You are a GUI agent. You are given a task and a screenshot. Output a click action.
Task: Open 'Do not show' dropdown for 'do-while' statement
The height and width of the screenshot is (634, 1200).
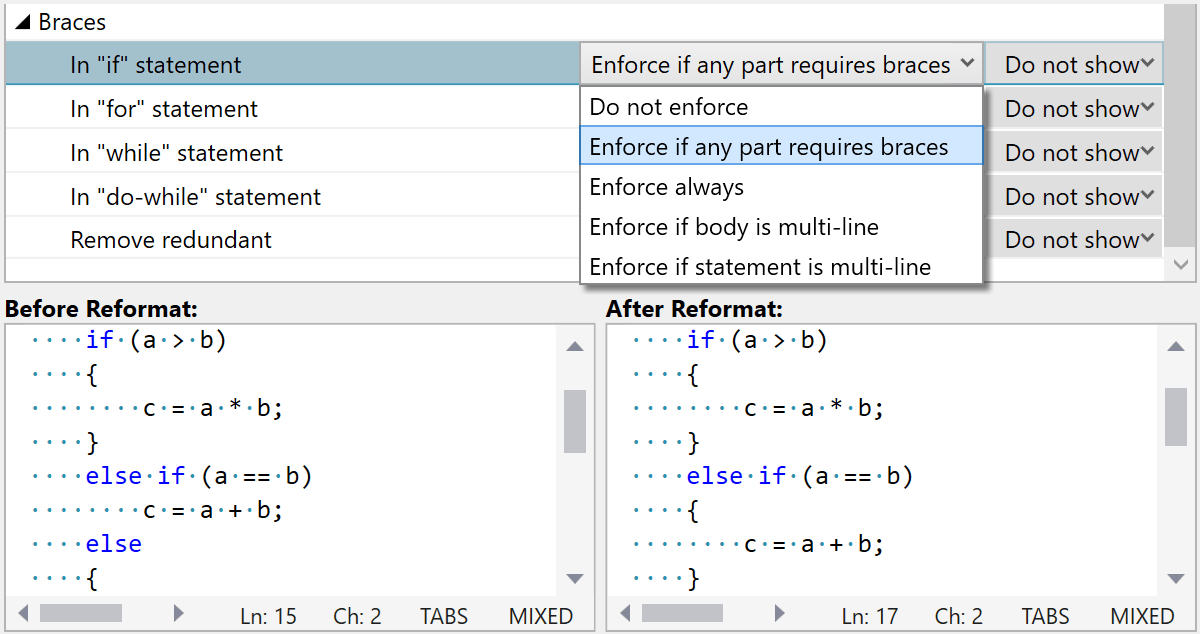(1074, 197)
